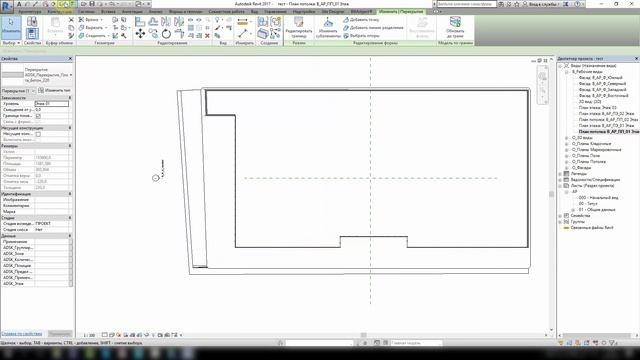Click Modify Sub Elements (Изменить субэлементы) icon
The width and height of the screenshot is (640, 360).
pos(328,27)
